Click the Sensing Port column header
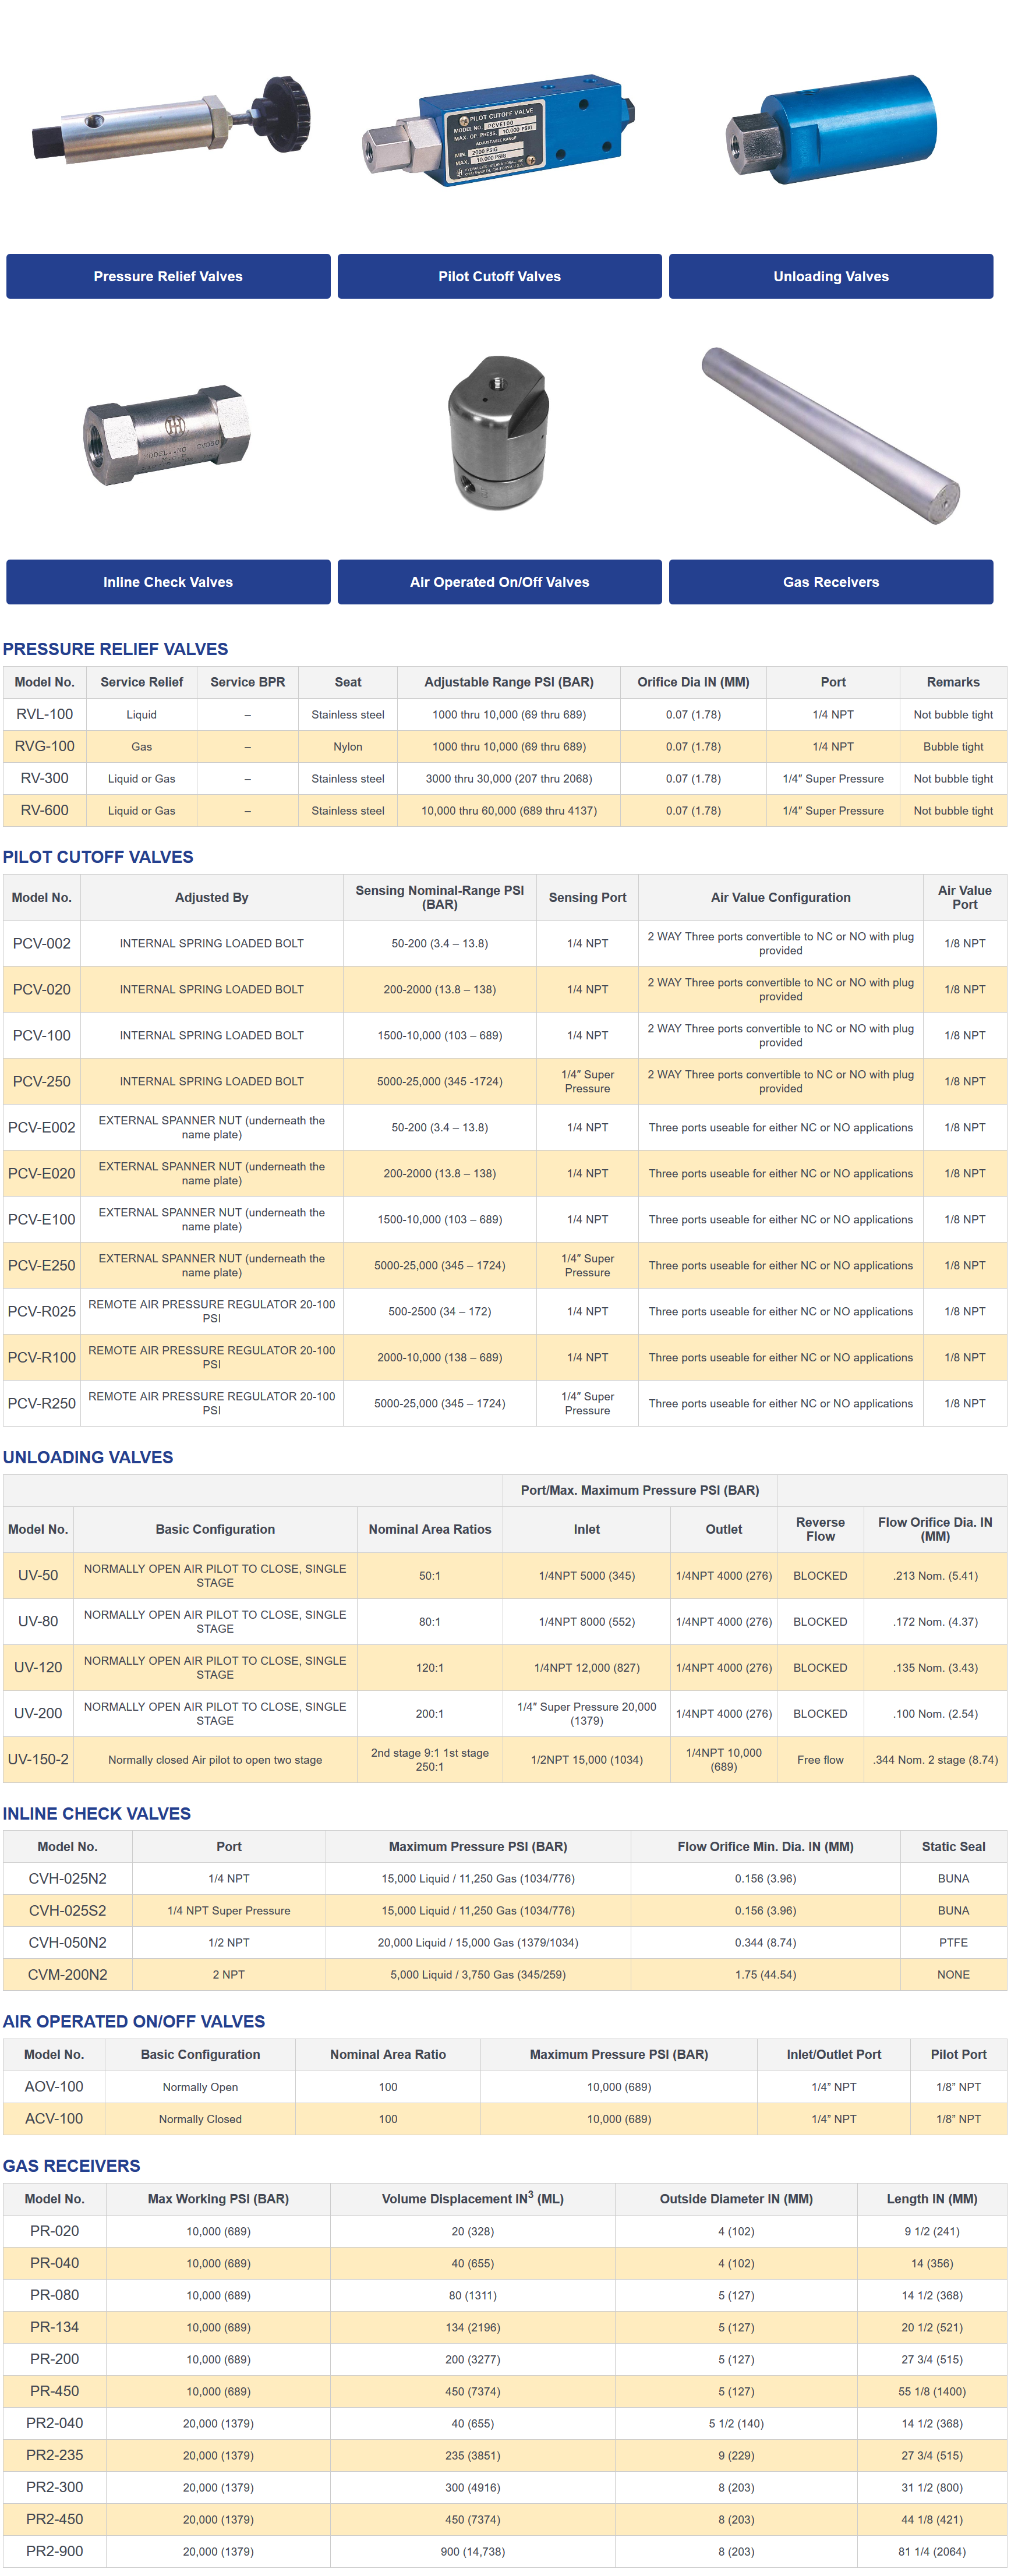This screenshot has width=1011, height=2576. (x=587, y=897)
